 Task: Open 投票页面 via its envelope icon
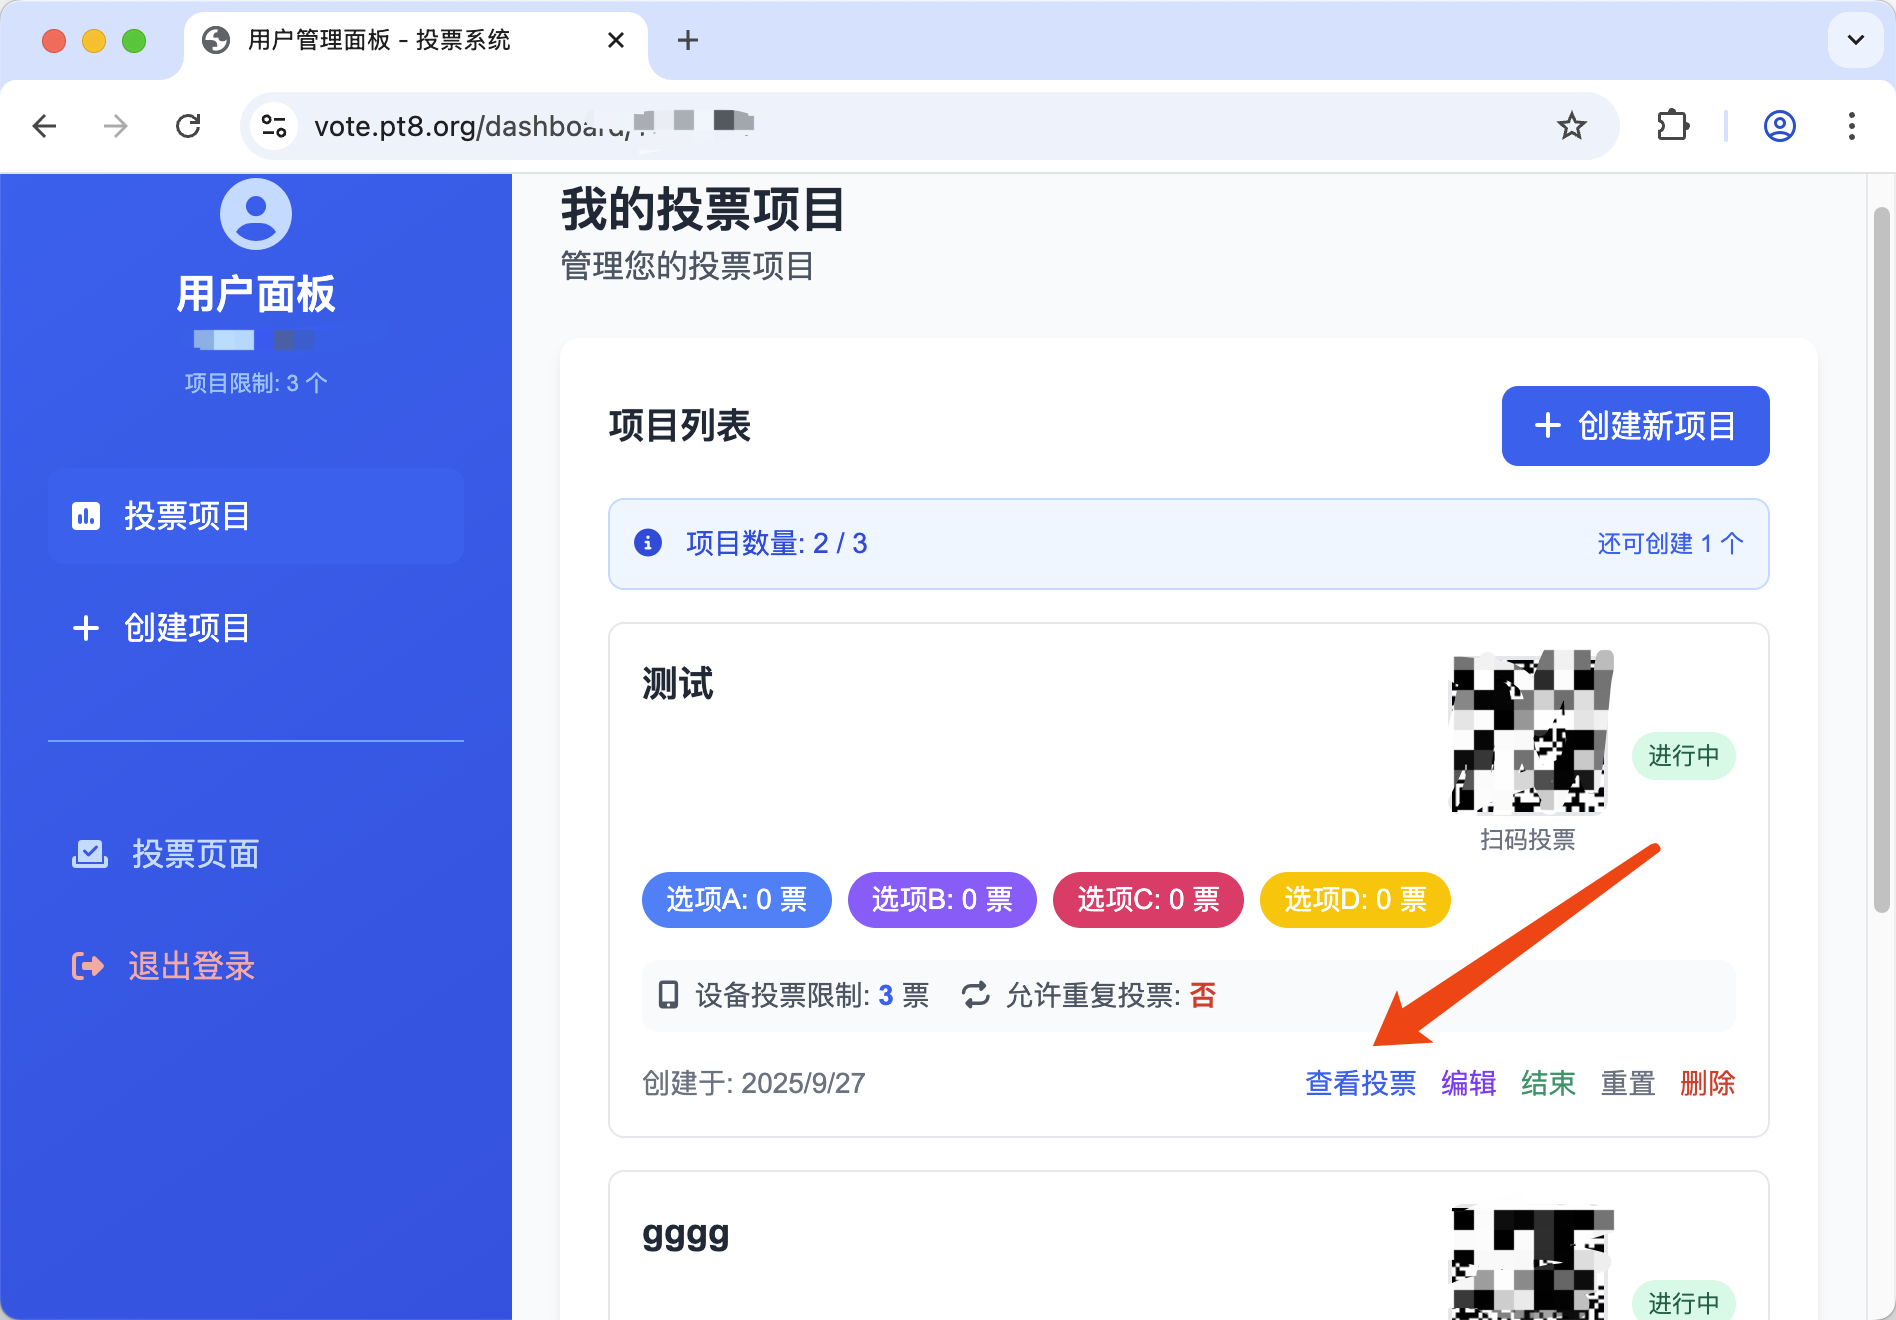click(88, 853)
